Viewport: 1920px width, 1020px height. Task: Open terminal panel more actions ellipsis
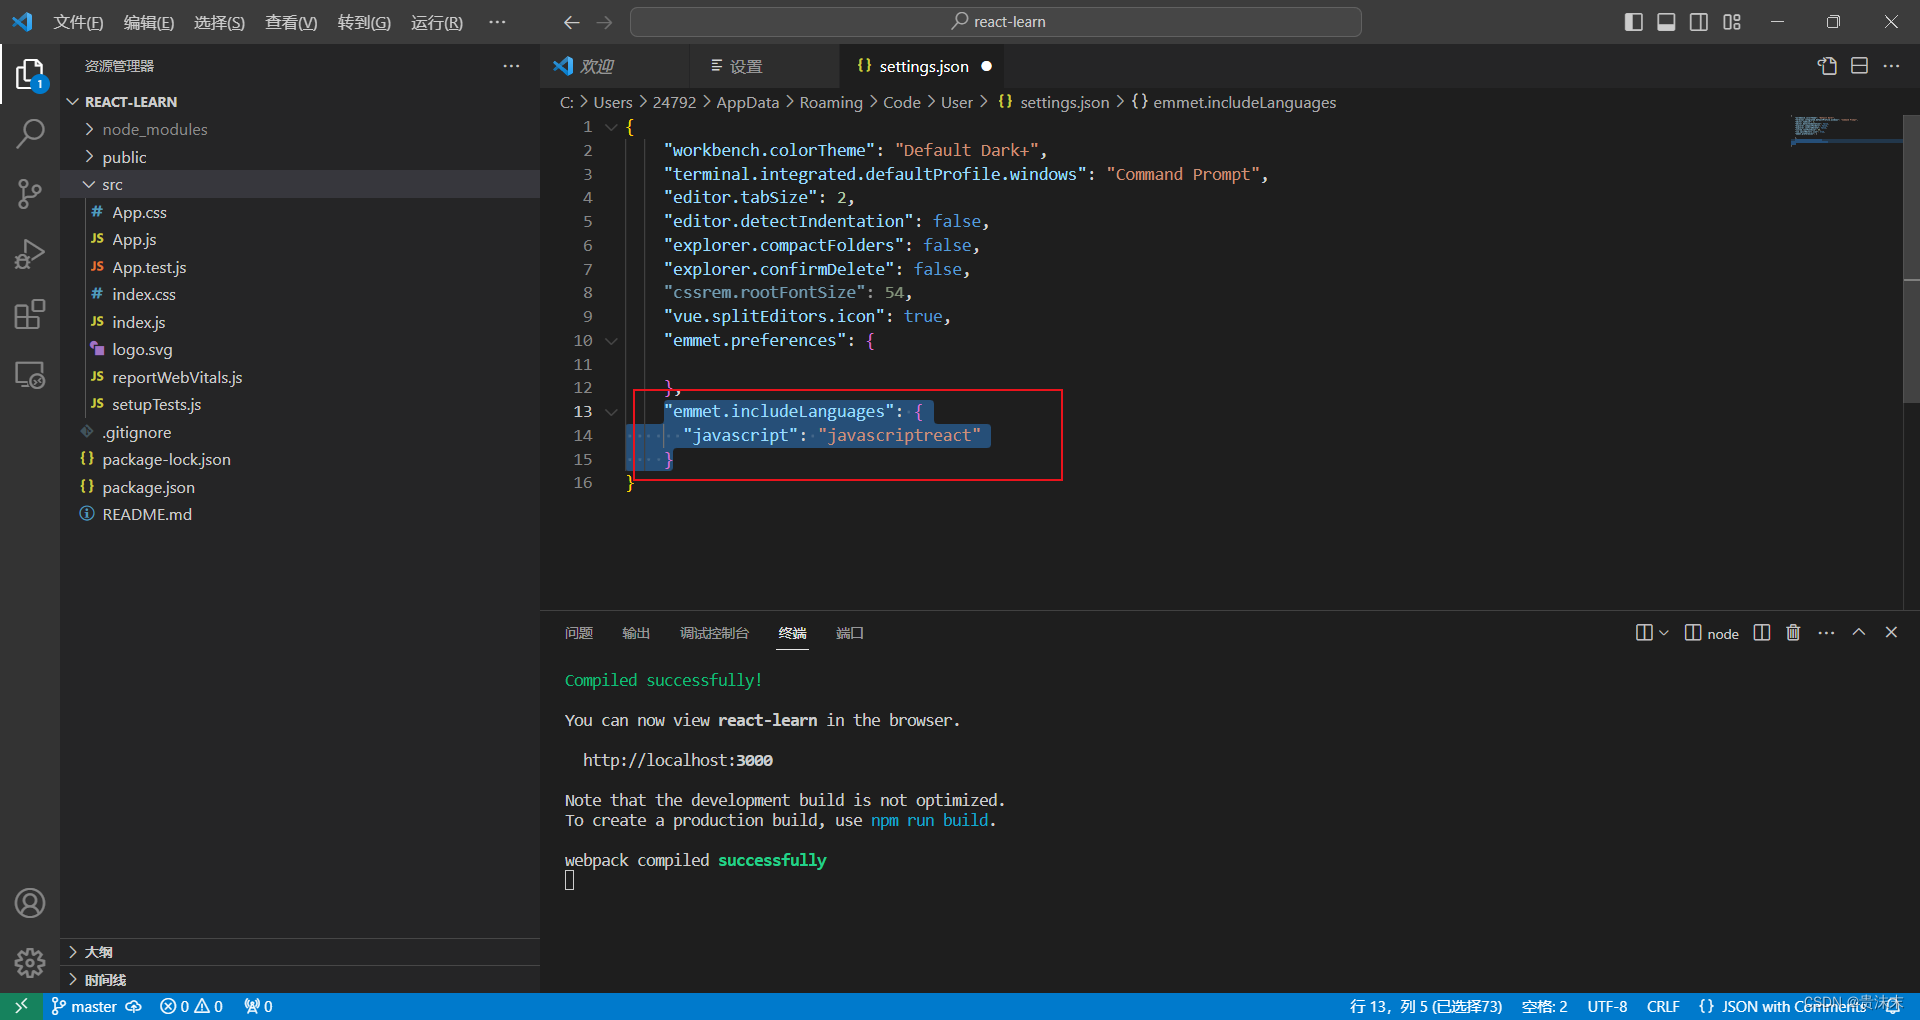click(1826, 633)
